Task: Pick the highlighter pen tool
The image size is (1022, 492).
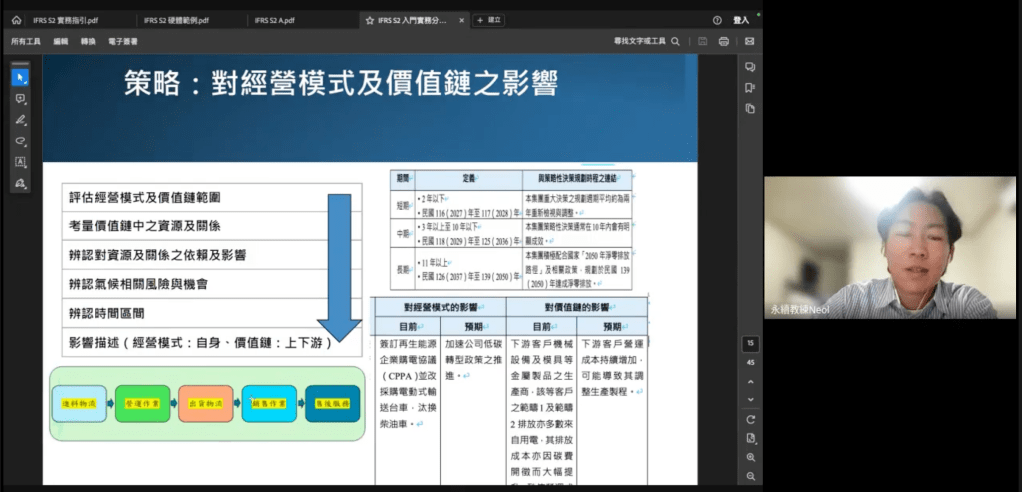Action: click(20, 120)
